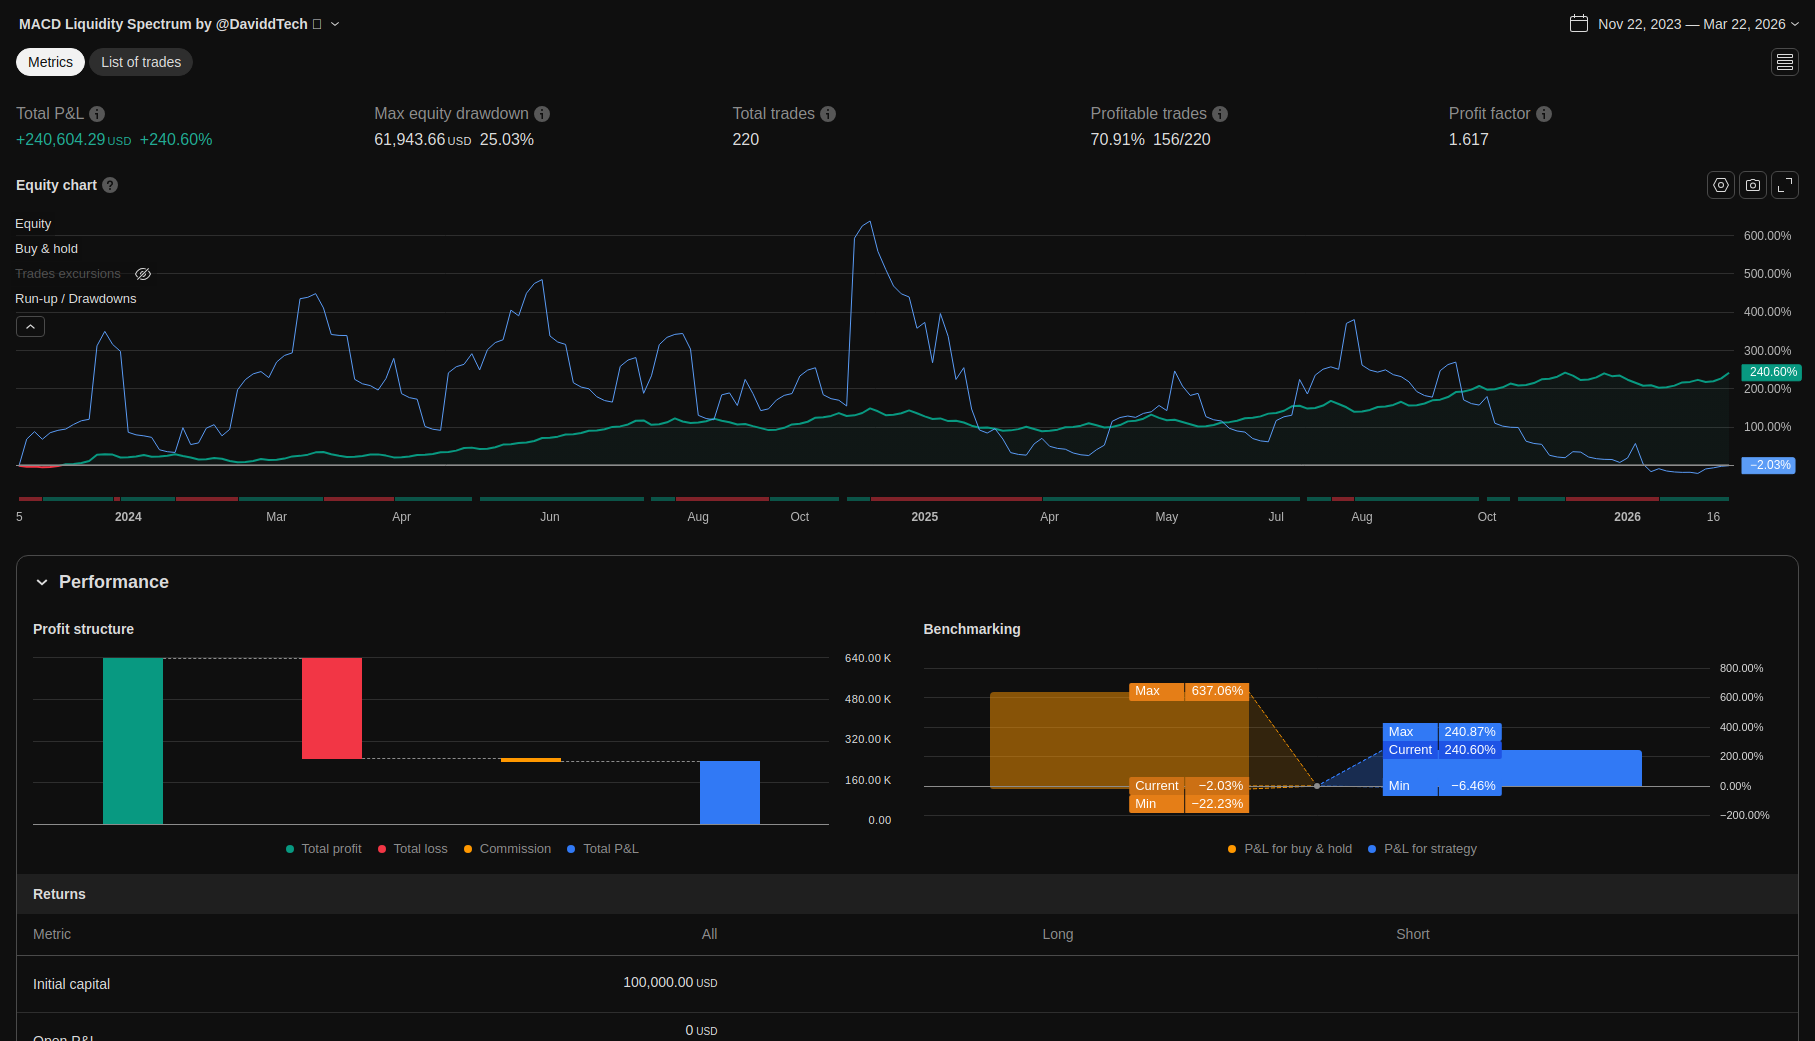Toggle the Run-up / Drawdowns series
This screenshot has height=1041, width=1815.
coord(75,299)
